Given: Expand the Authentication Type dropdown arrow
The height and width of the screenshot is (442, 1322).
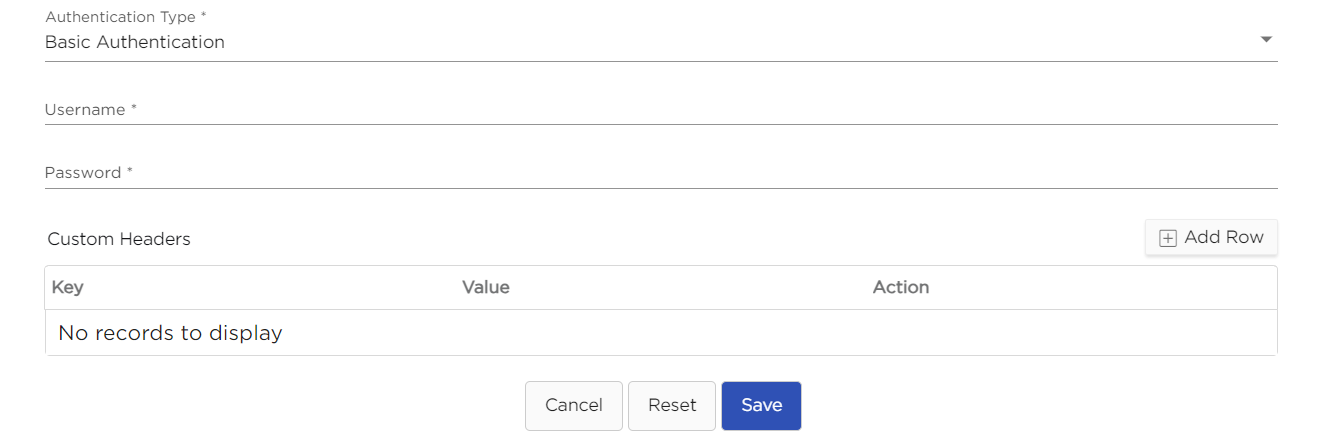Looking at the screenshot, I should click(x=1266, y=40).
